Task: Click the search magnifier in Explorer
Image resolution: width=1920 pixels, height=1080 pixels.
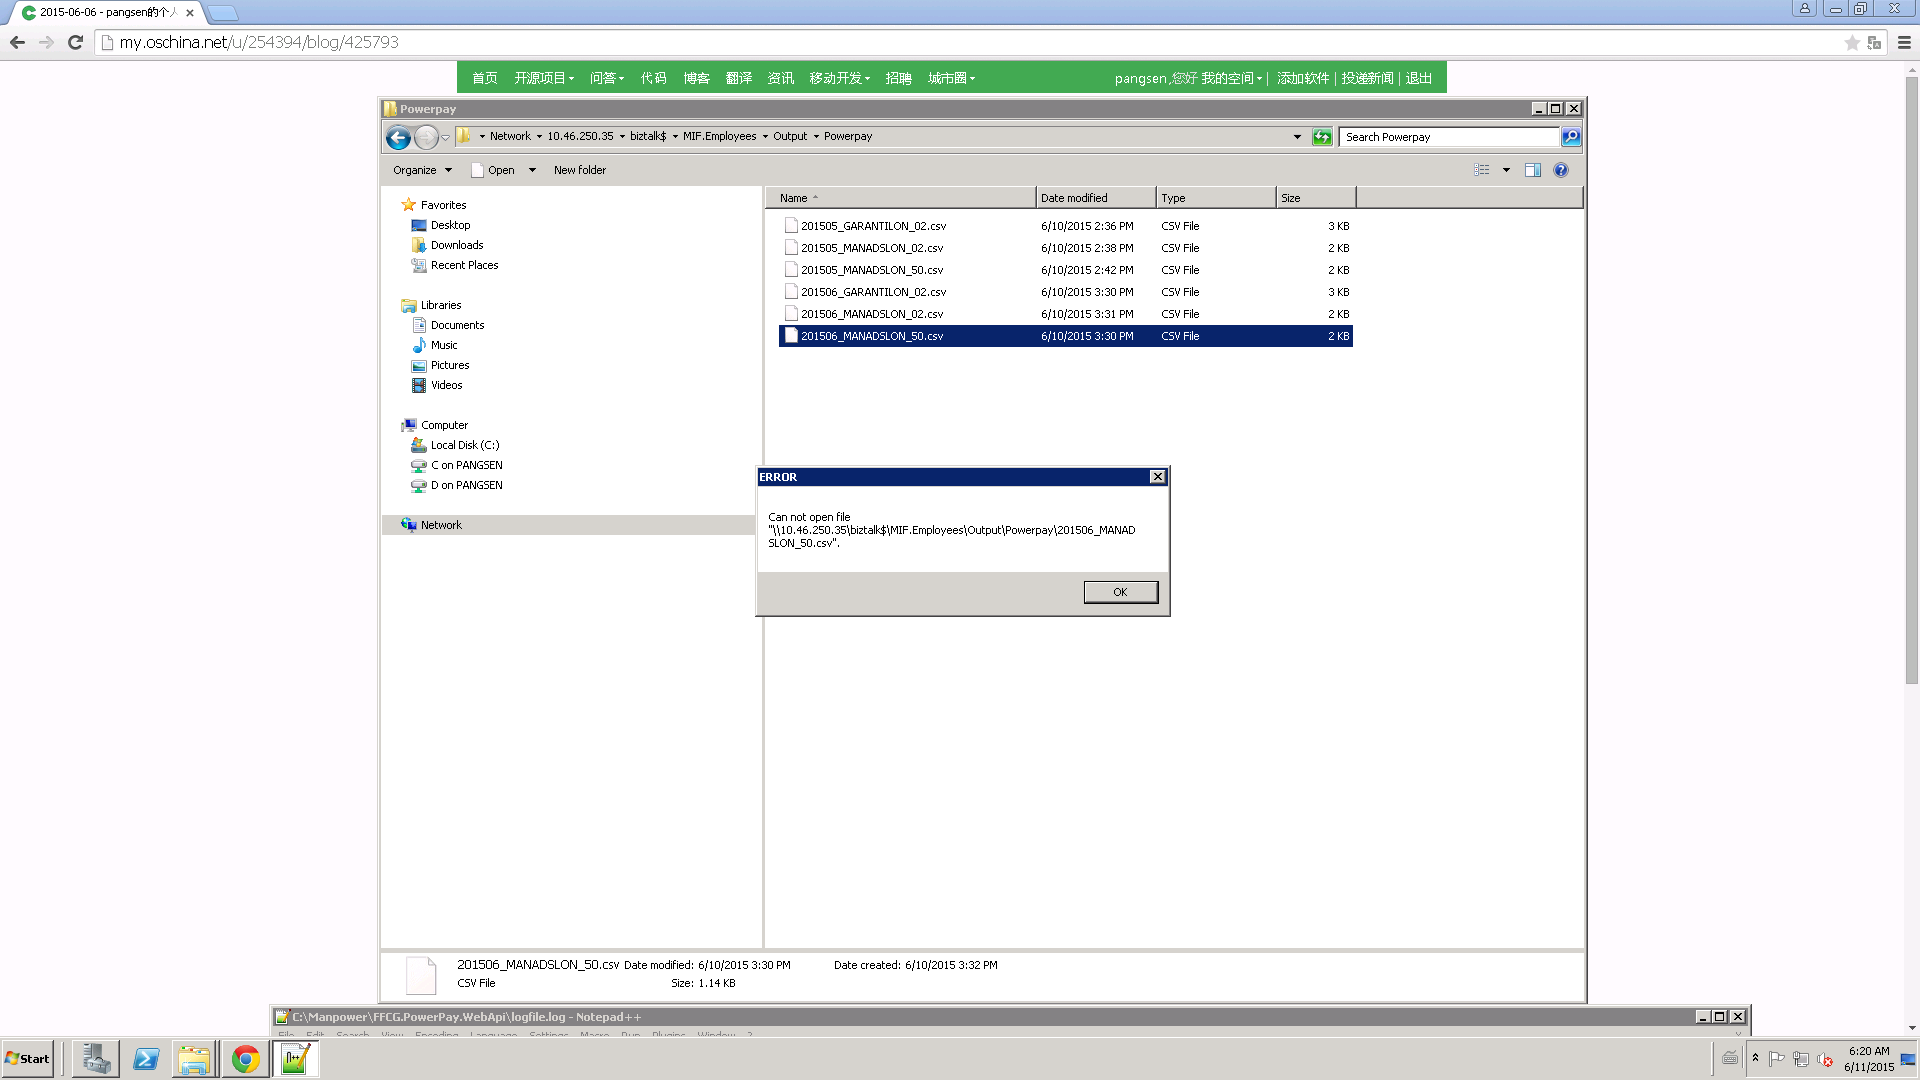Action: pos(1571,137)
